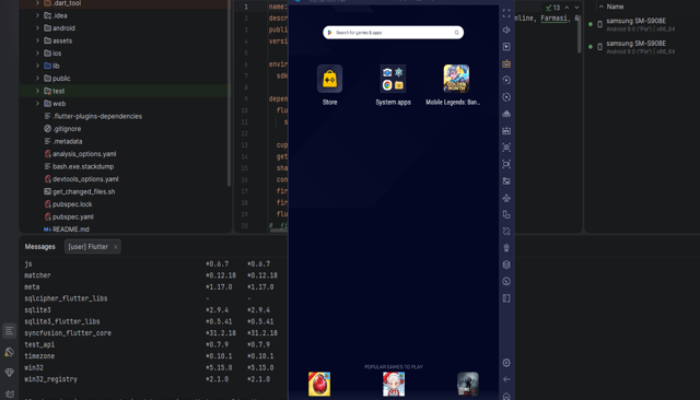The image size is (700, 400).
Task: Click the rotate screen icon in emulator sidebar
Action: (506, 231)
